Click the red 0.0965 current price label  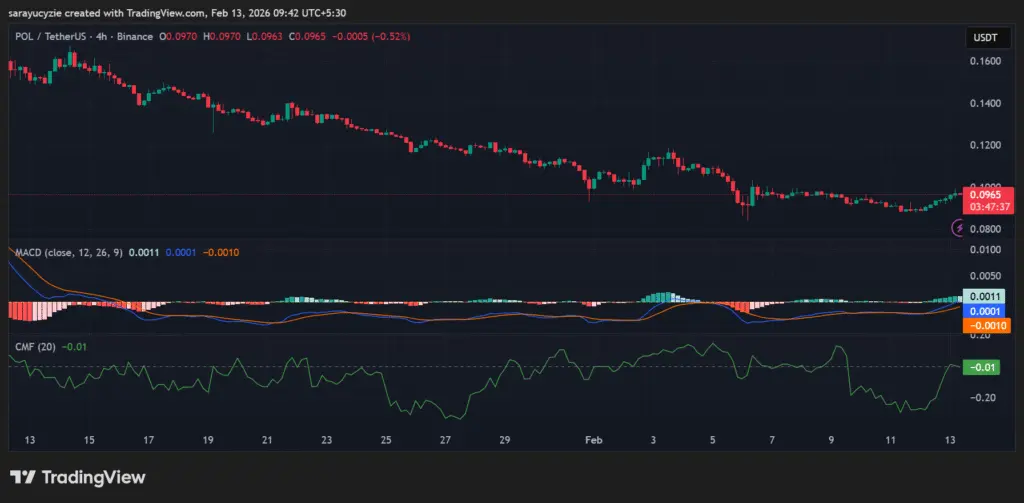click(987, 195)
